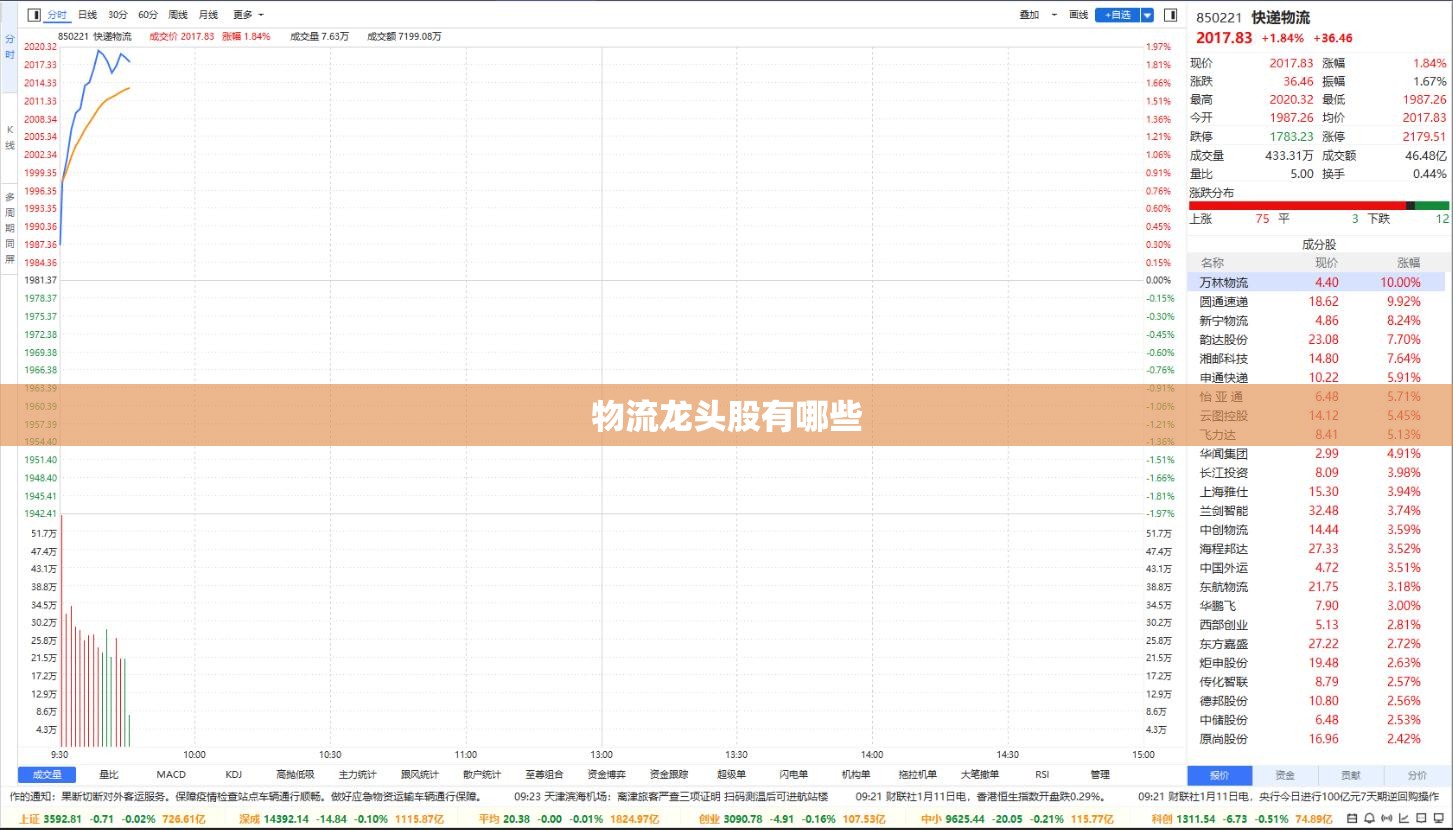Select the RSI indicator tab
Image resolution: width=1453 pixels, height=830 pixels.
(1042, 774)
